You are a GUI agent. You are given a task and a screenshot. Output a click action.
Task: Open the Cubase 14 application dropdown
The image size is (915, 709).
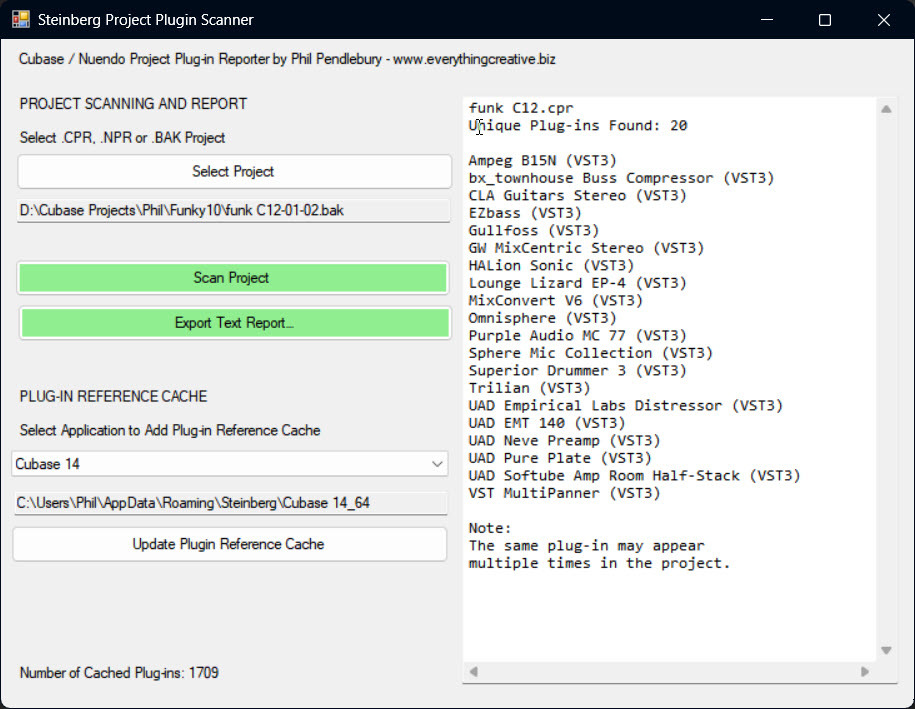(x=229, y=464)
